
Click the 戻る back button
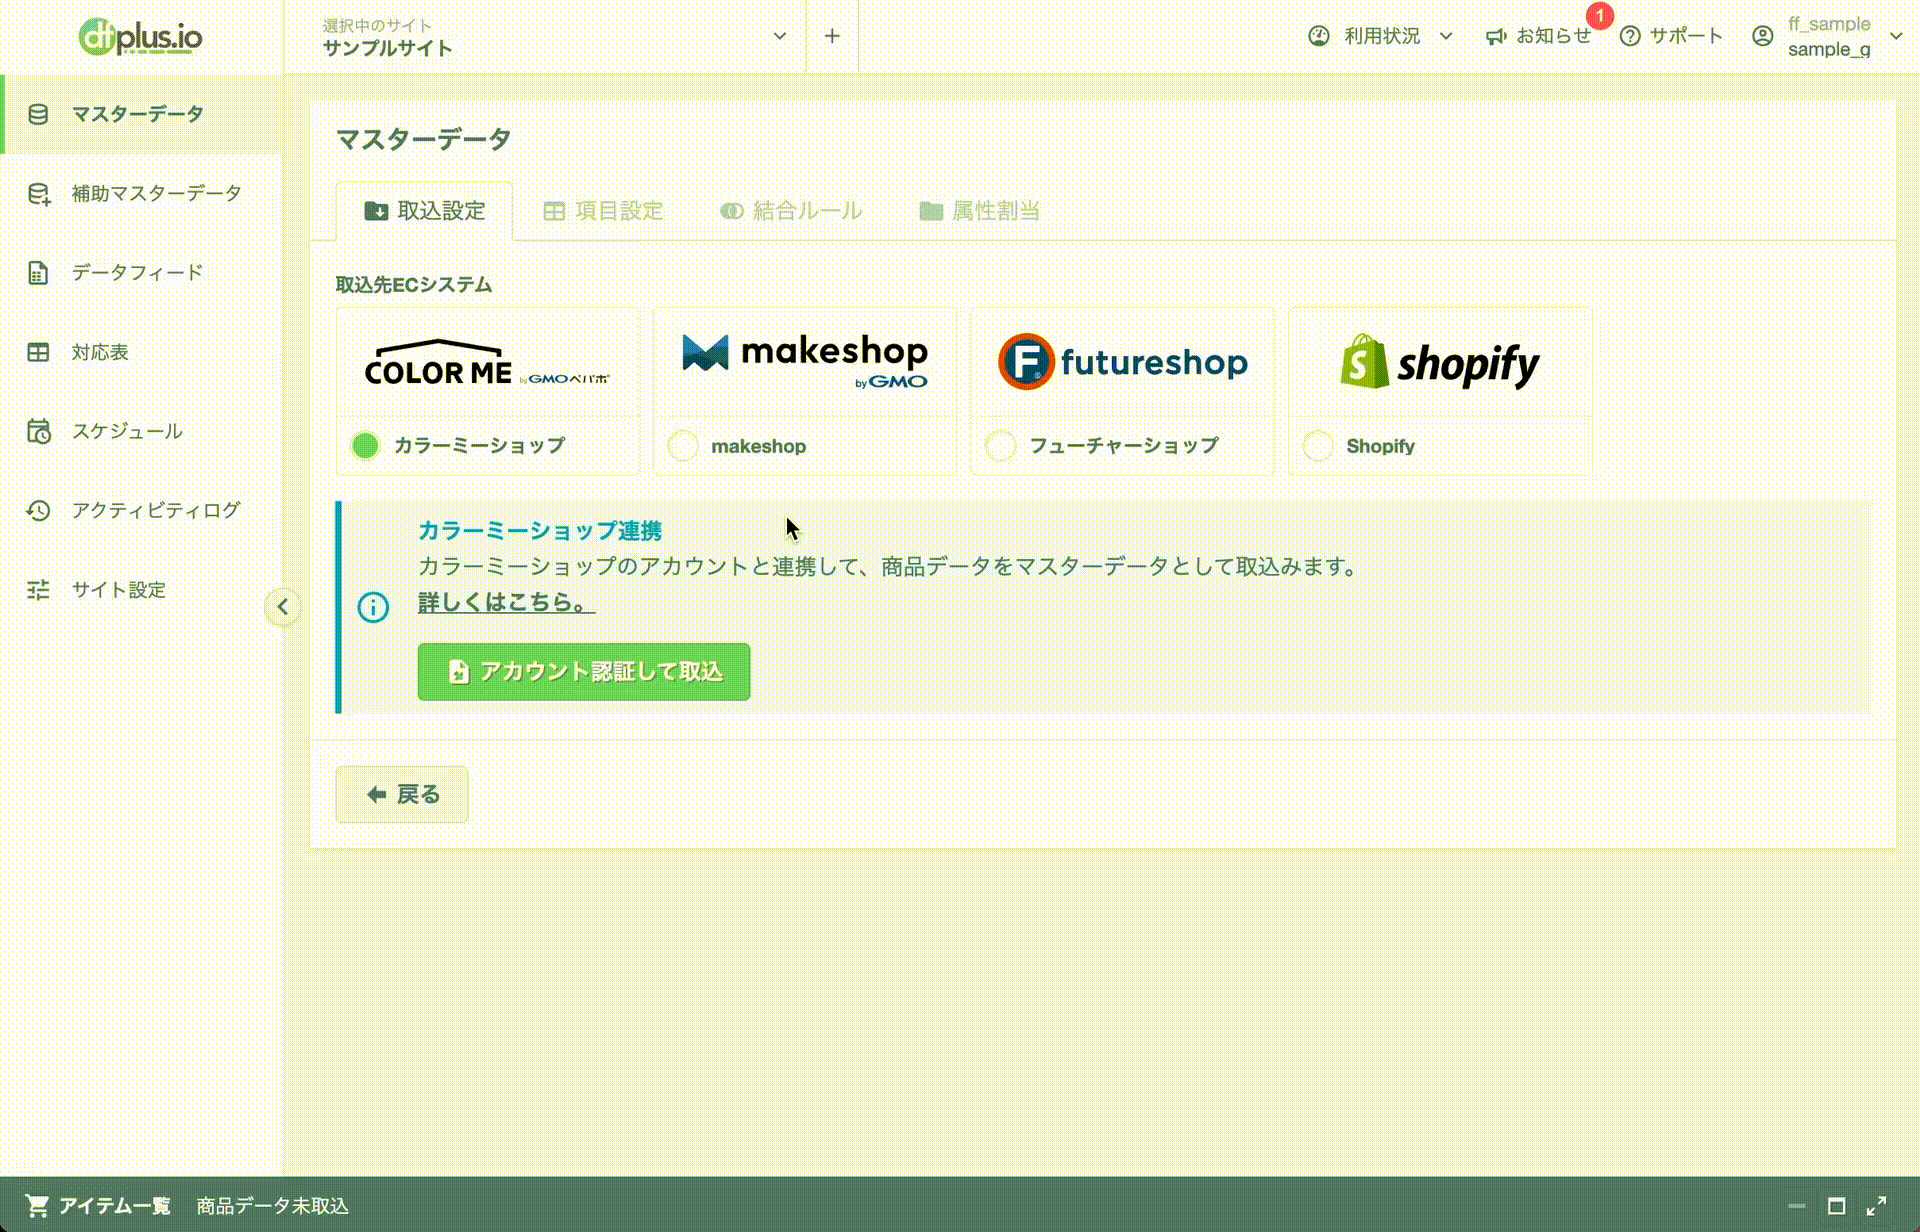tap(402, 795)
